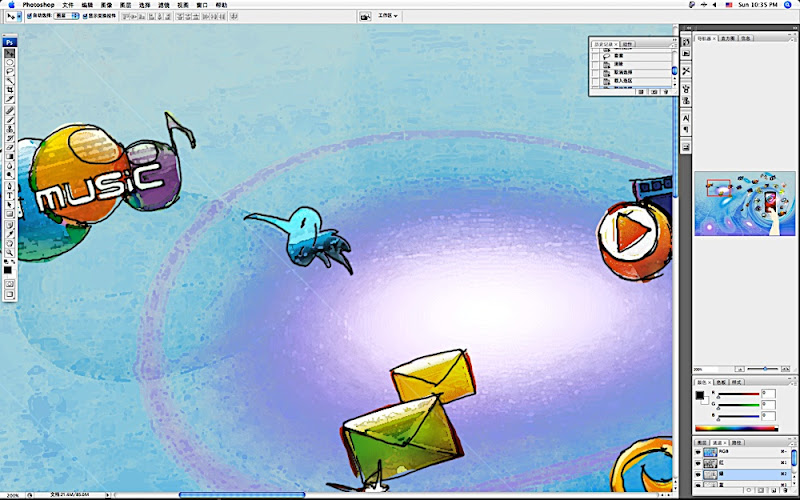
Task: Select the Eyedropper tool
Action: [10, 234]
